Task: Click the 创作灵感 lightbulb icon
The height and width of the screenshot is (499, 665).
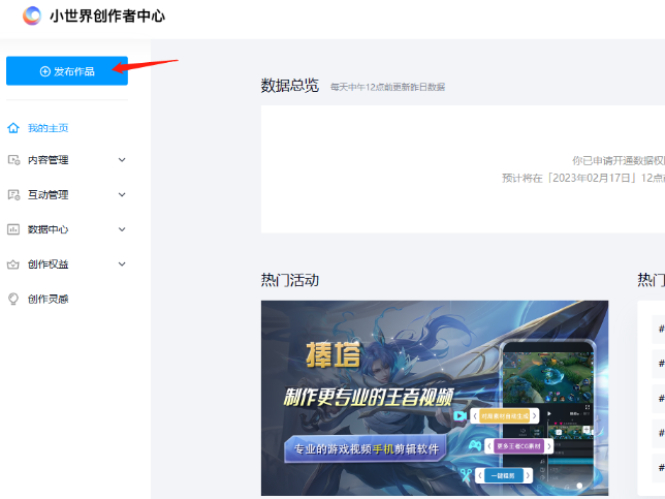Action: 13,299
